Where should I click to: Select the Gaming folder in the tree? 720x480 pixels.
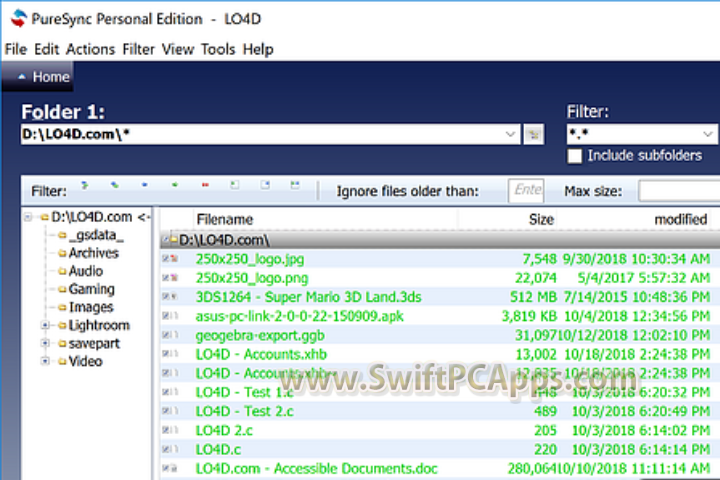91,289
